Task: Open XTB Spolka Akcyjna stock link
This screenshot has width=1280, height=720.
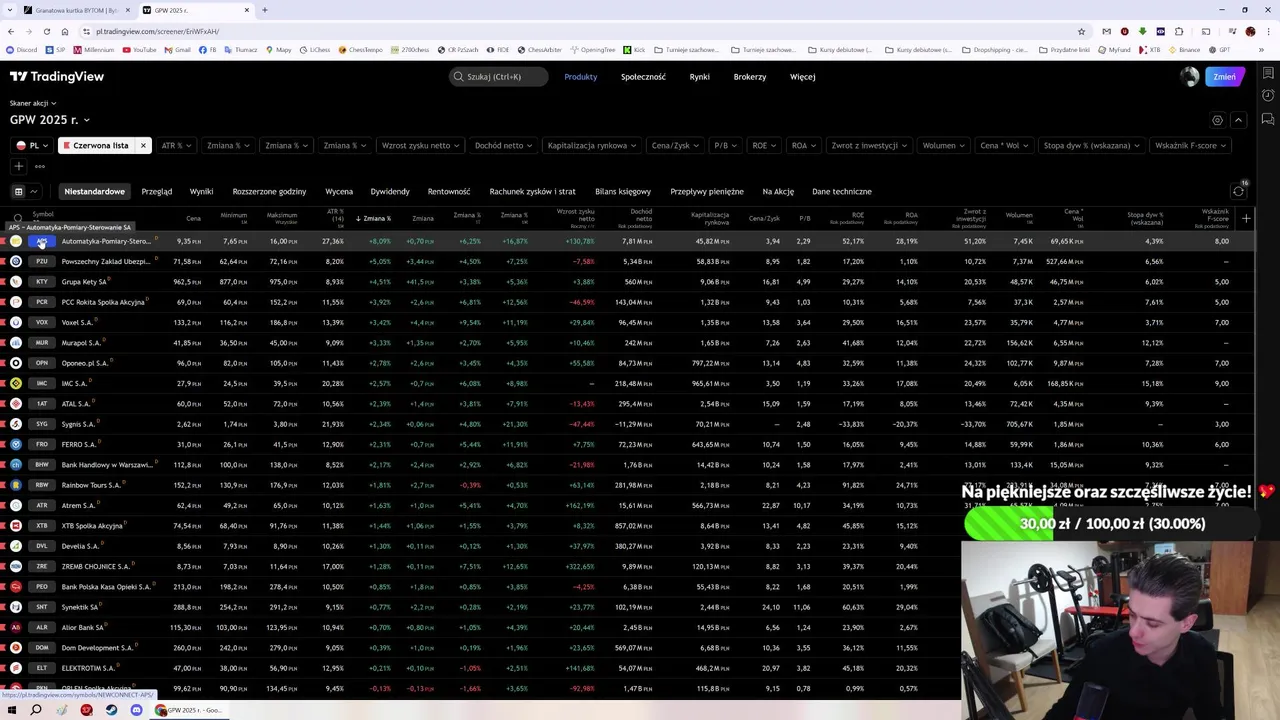Action: pos(92,526)
